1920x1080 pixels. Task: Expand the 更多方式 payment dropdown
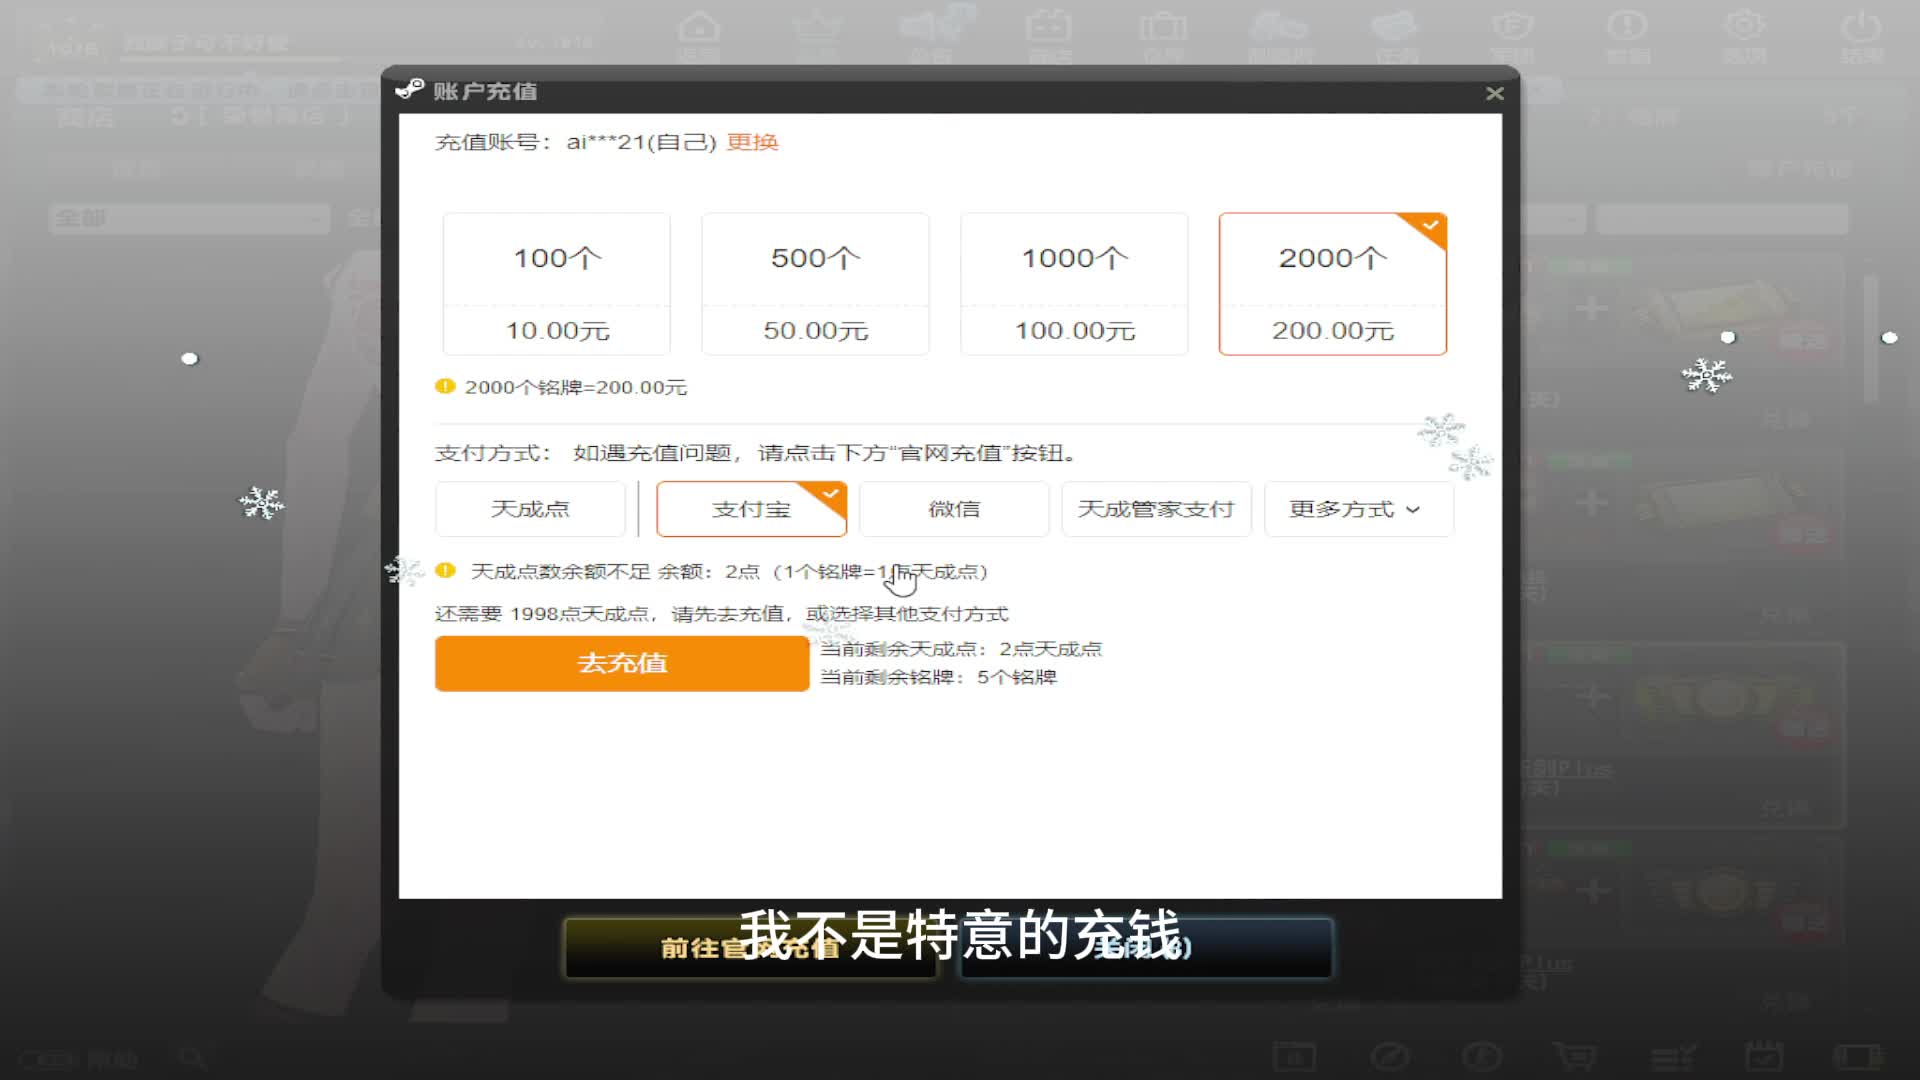pyautogui.click(x=1357, y=509)
